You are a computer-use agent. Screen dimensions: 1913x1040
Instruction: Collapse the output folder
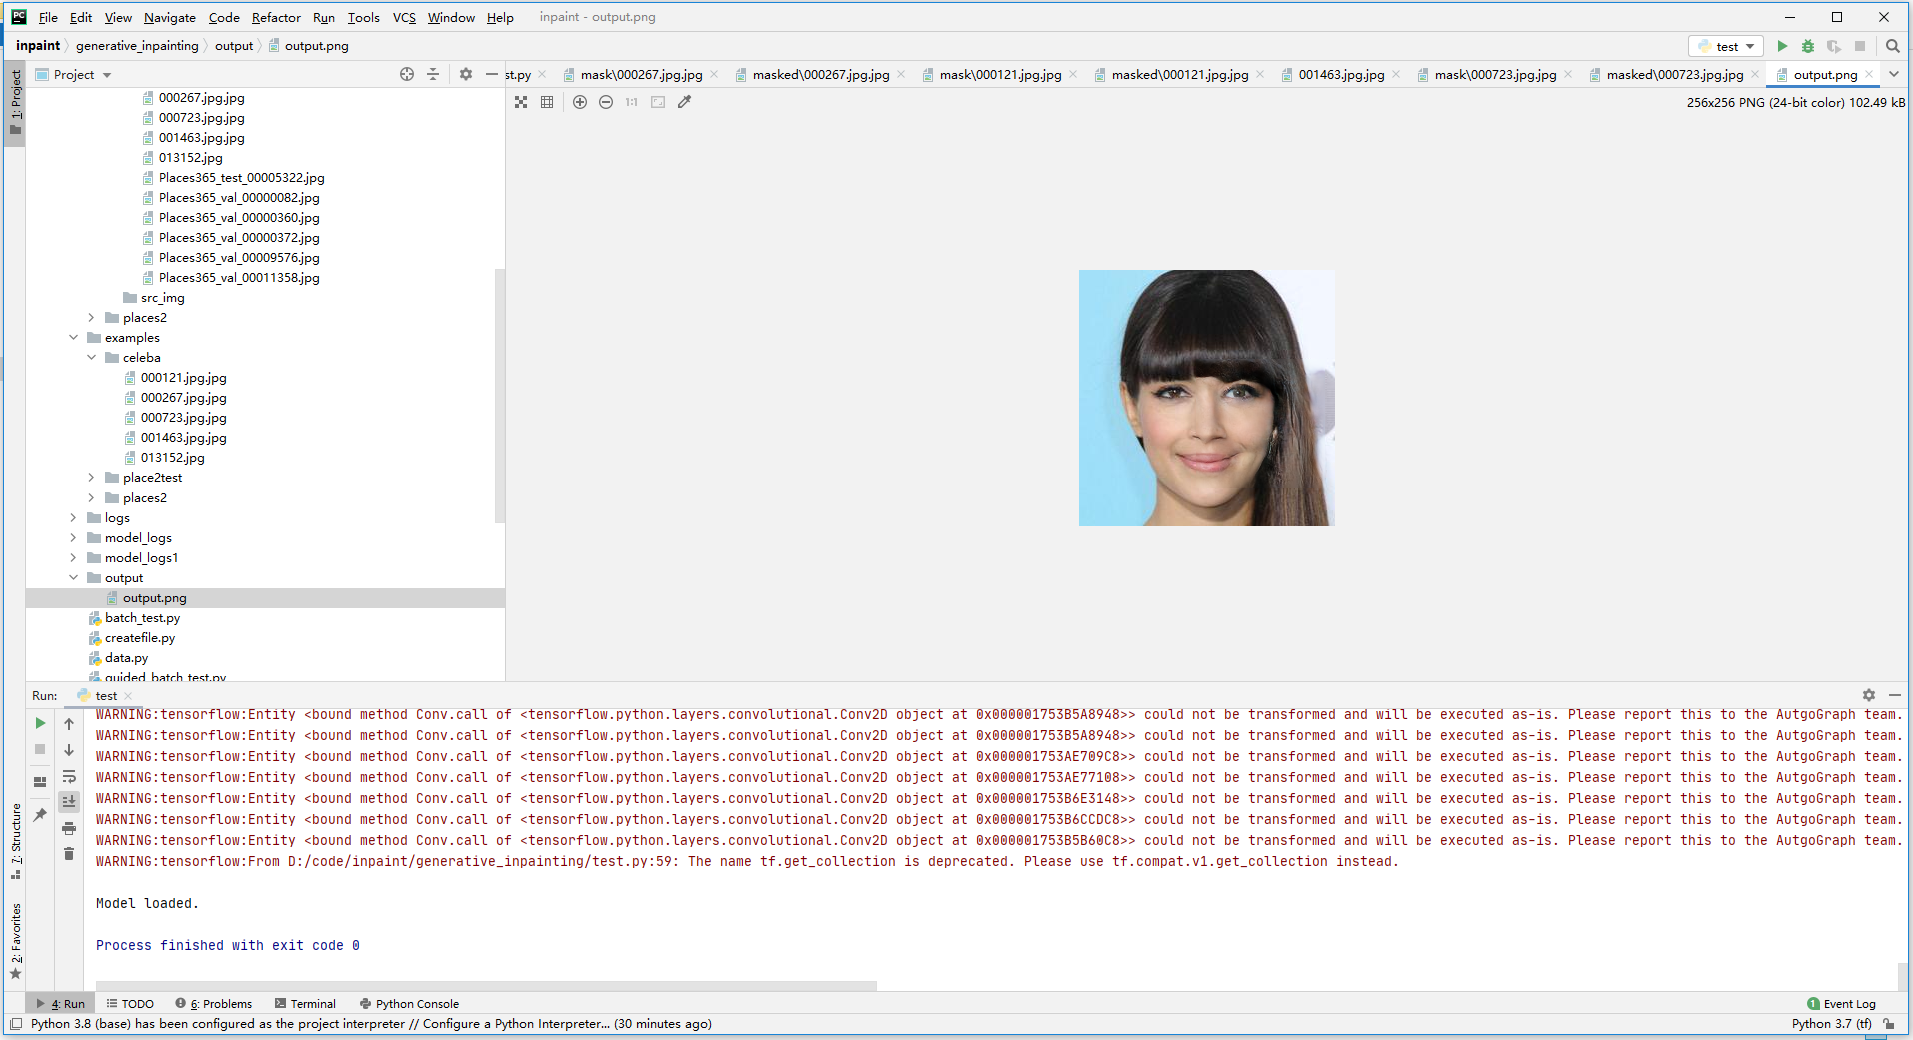coord(73,578)
